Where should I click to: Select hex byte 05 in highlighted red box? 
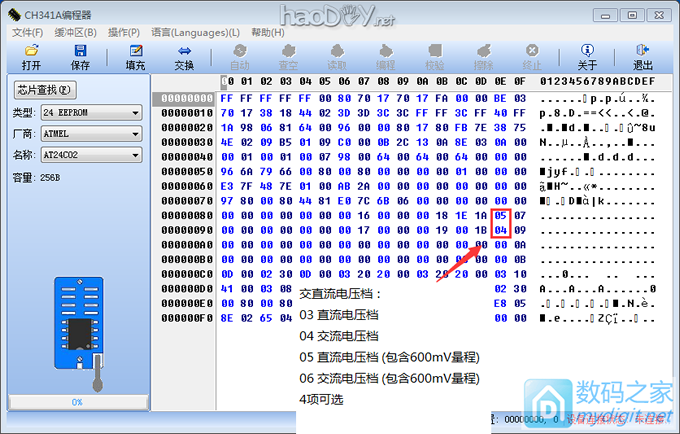point(500,215)
